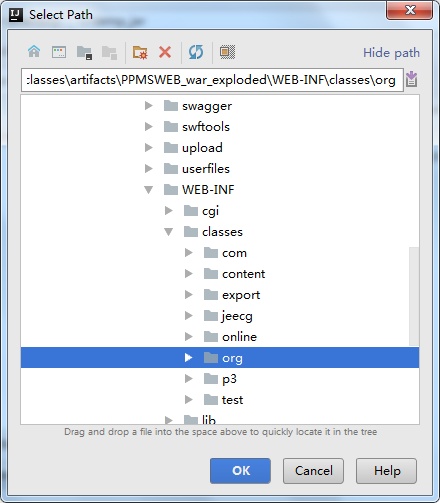Expand the cgi folder
Screen dimensions: 440x503
coord(169,211)
